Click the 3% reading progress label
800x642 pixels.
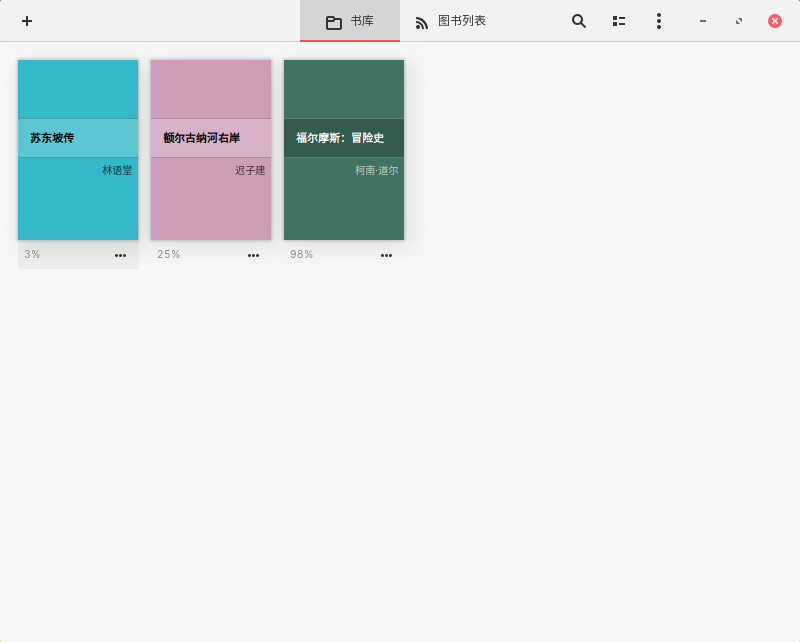click(32, 255)
